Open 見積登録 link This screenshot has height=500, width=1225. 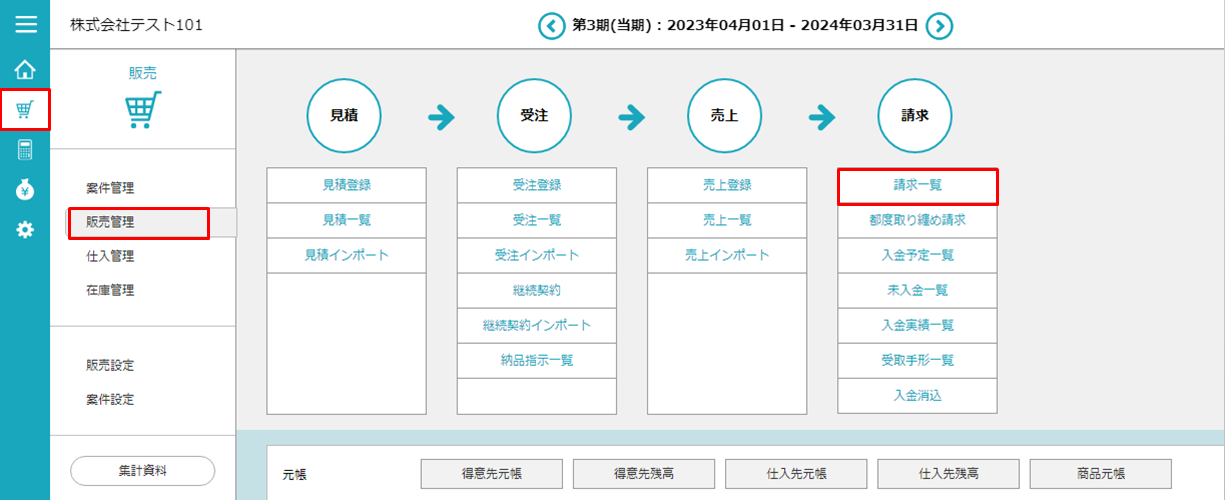tap(346, 186)
